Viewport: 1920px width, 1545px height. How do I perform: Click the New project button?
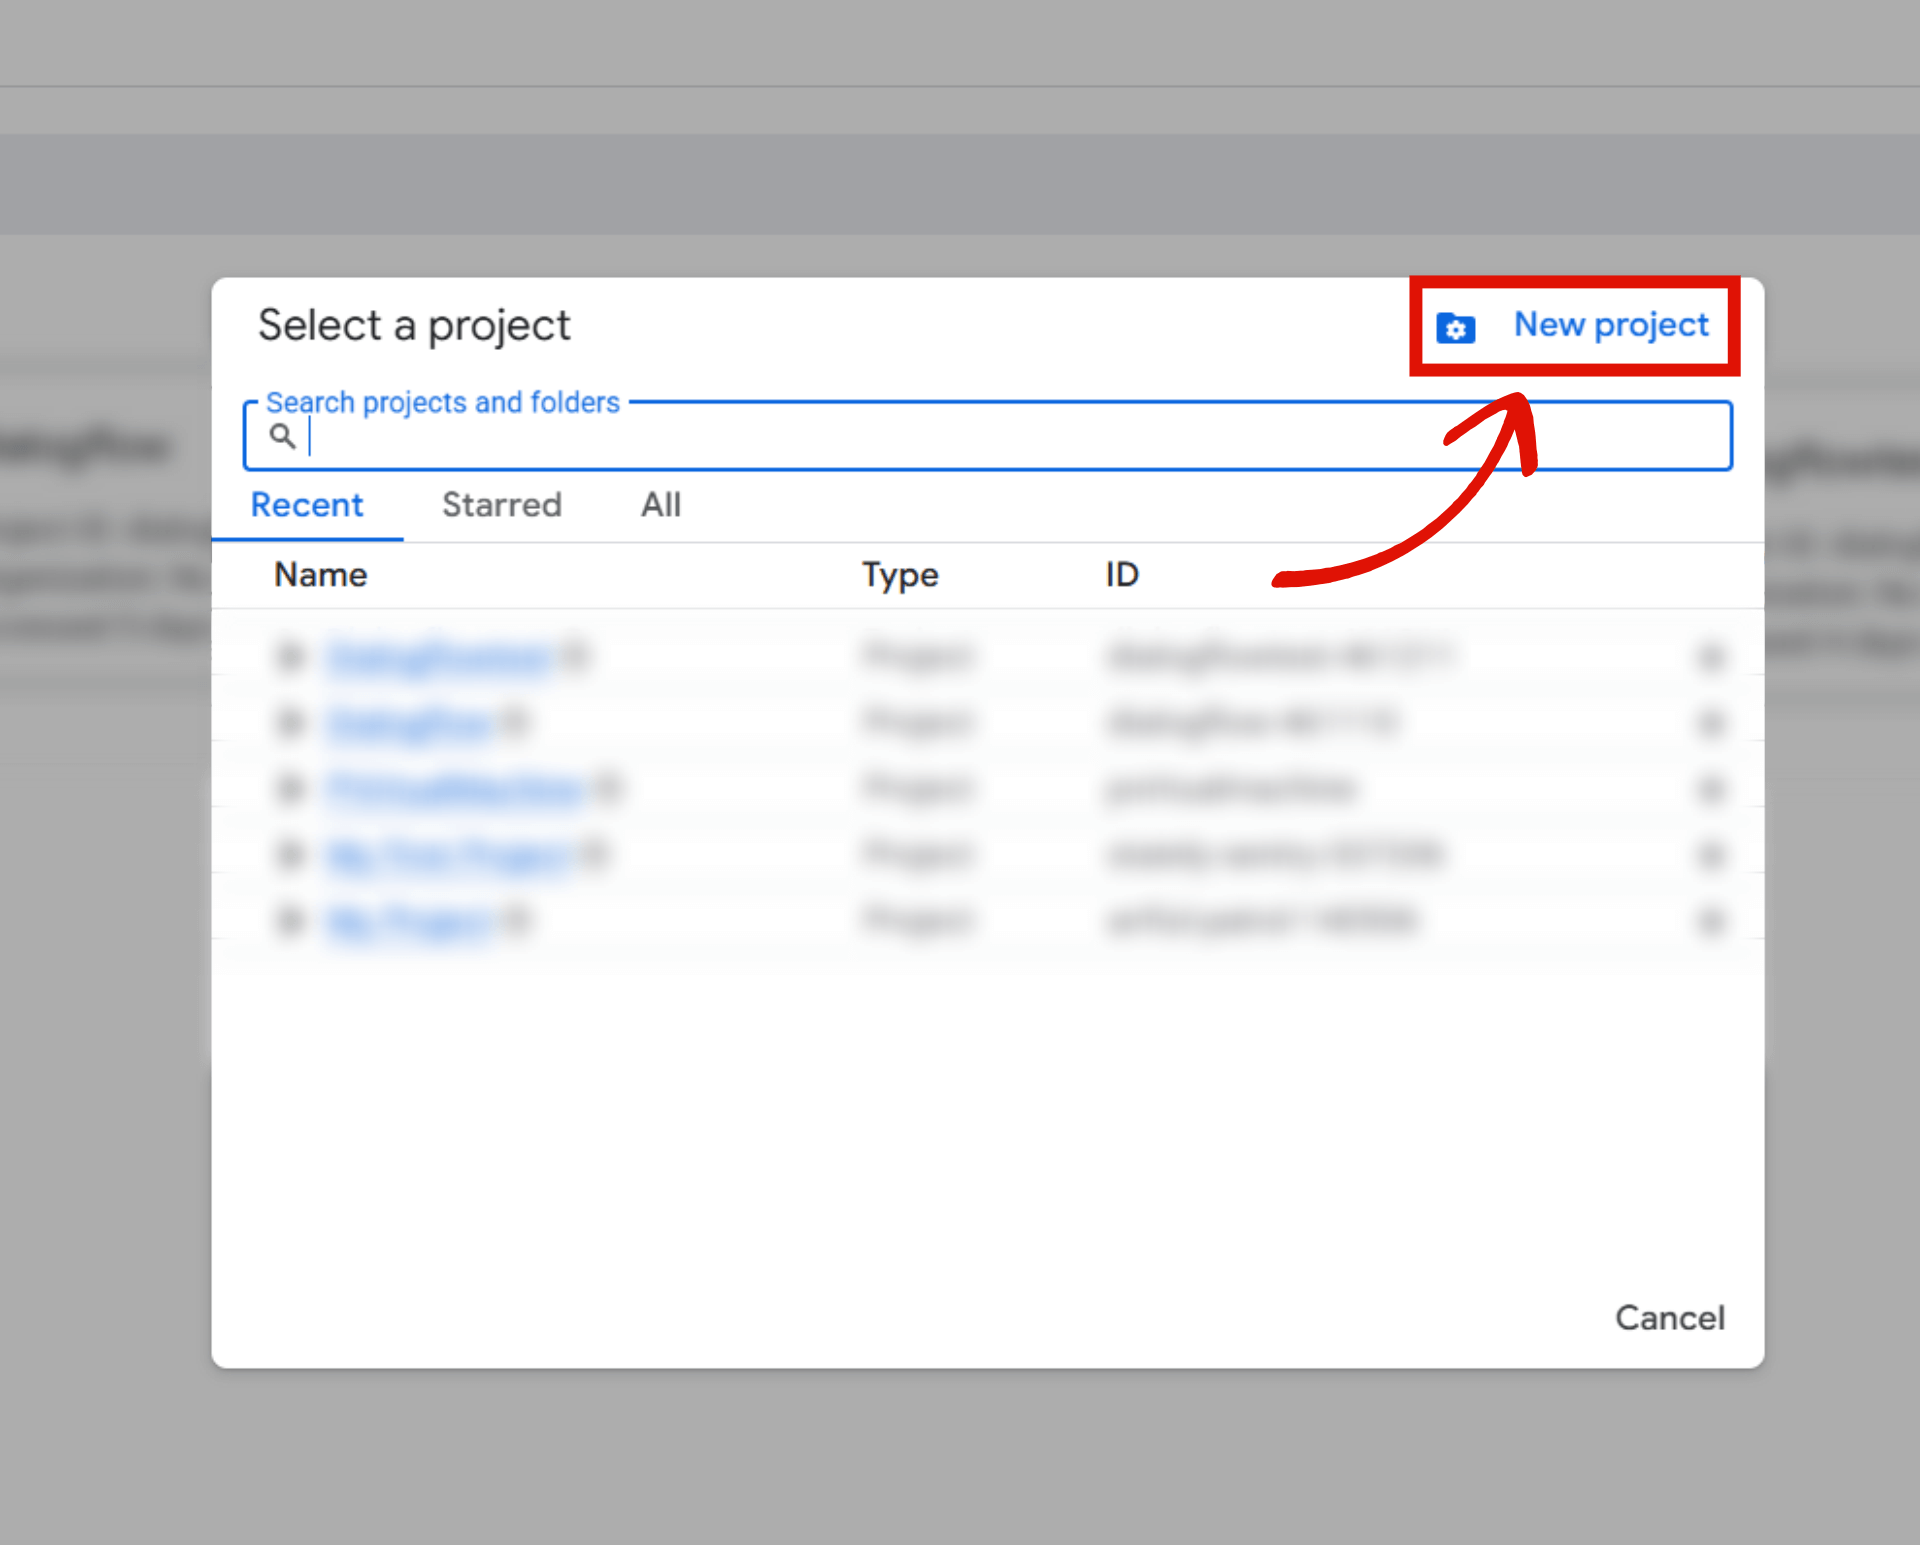tap(1574, 326)
